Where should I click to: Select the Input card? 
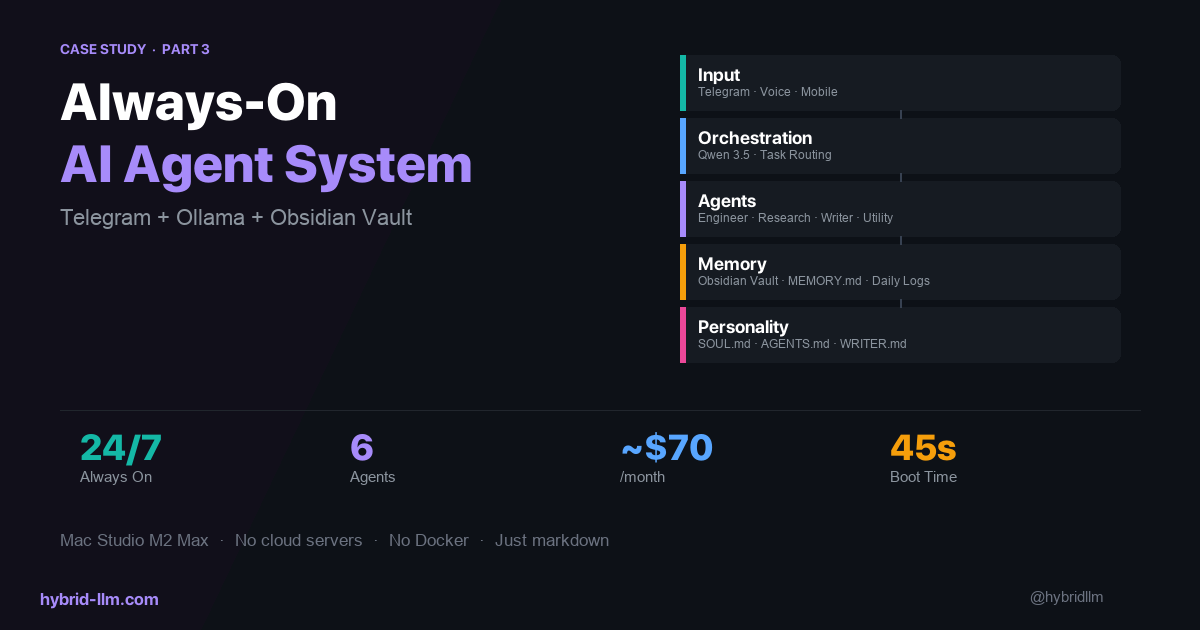[x=900, y=83]
